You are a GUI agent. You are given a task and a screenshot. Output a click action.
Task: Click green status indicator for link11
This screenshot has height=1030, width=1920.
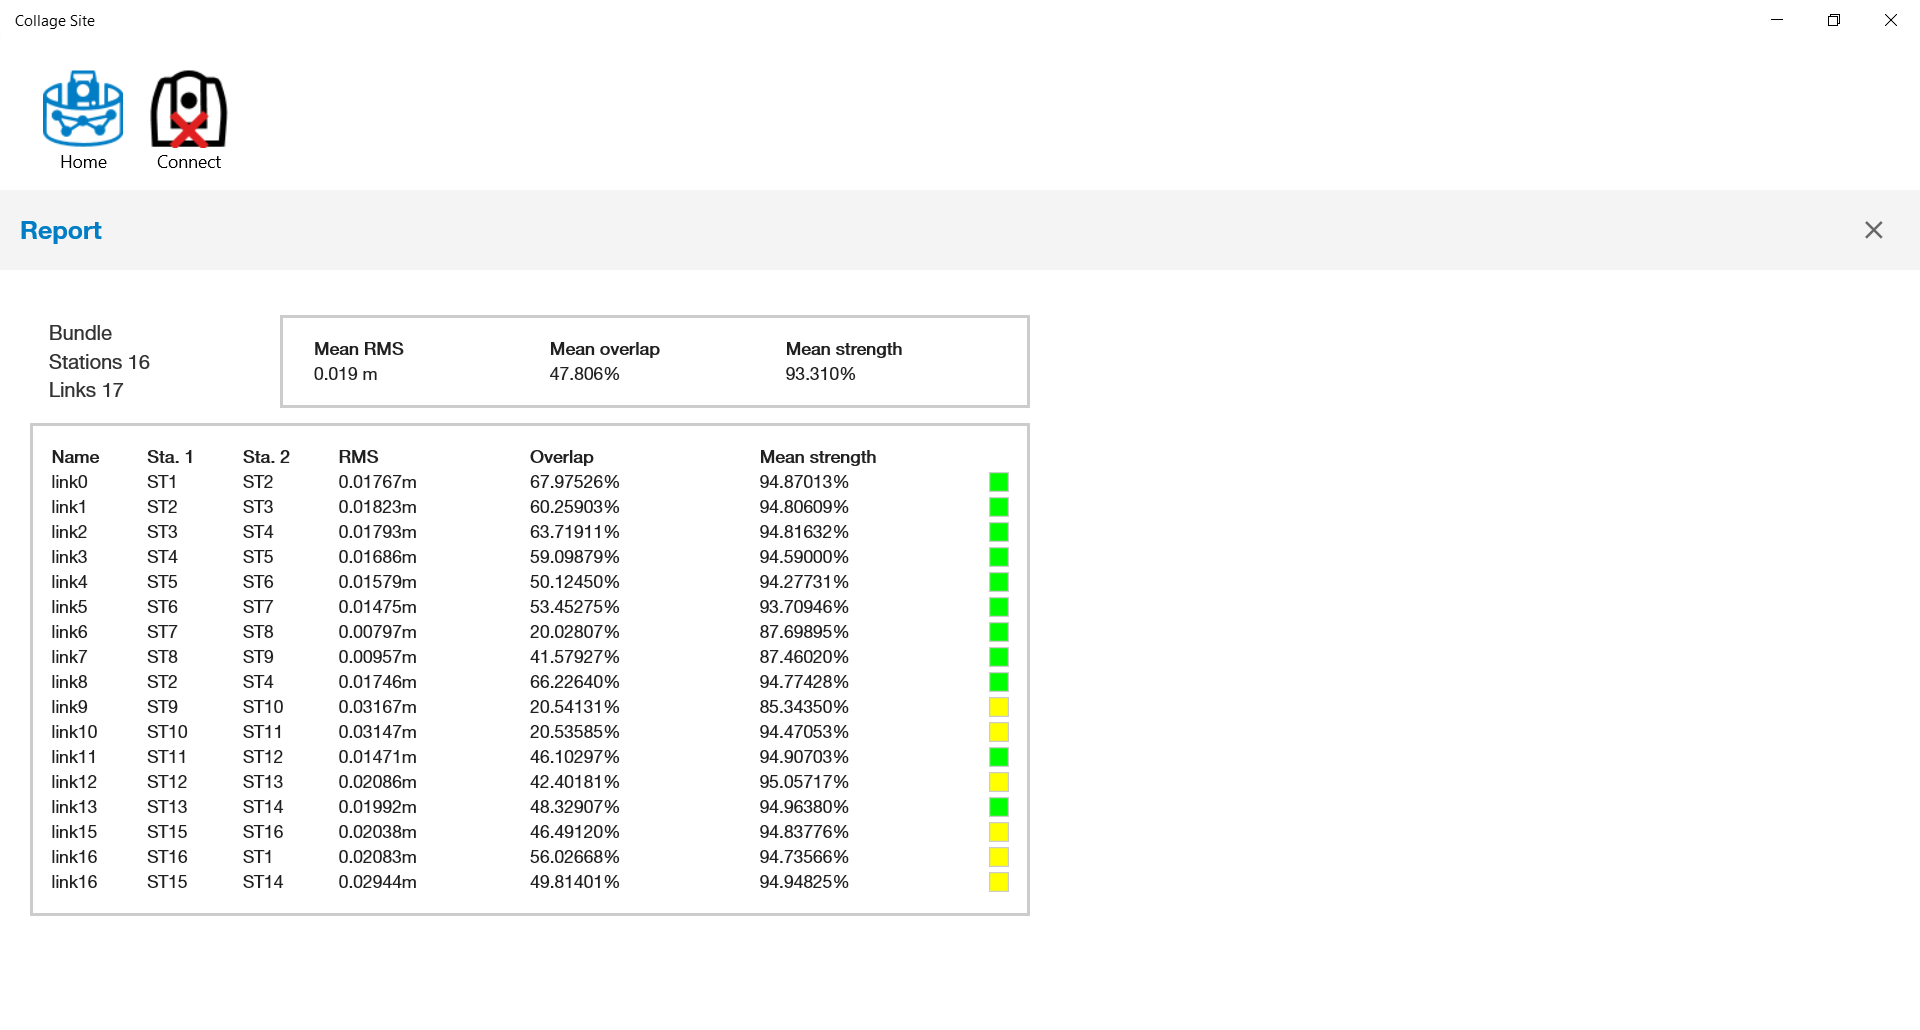click(x=998, y=757)
